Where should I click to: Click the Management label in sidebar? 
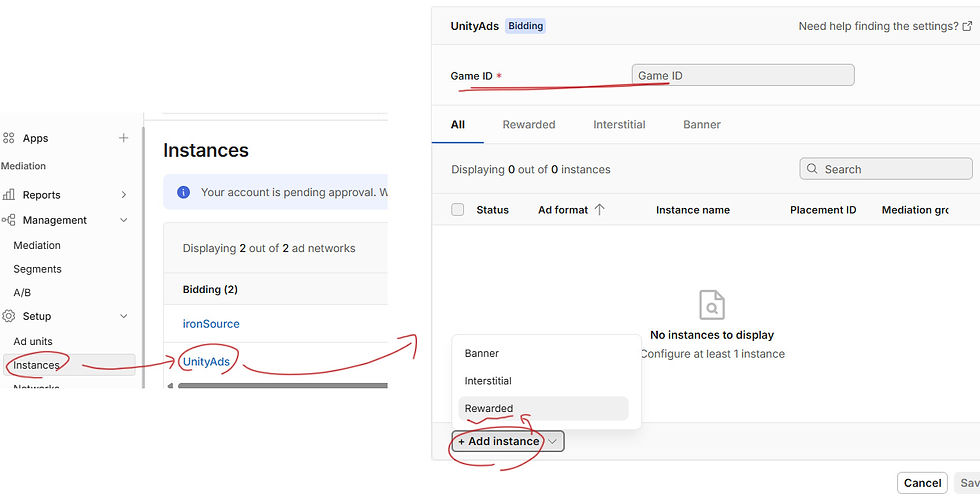(55, 220)
